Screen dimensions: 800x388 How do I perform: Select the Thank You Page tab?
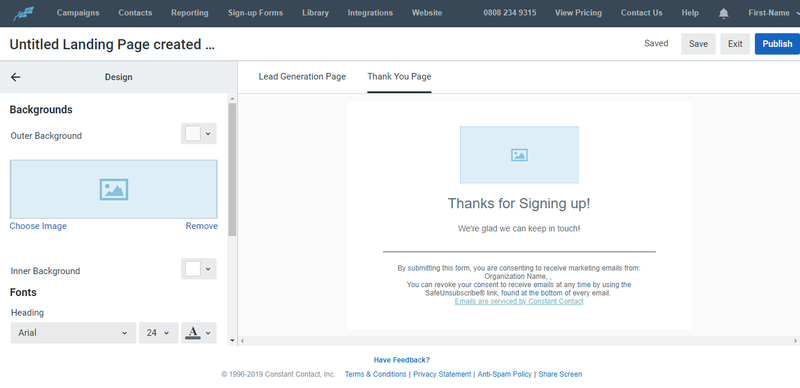[x=399, y=77]
